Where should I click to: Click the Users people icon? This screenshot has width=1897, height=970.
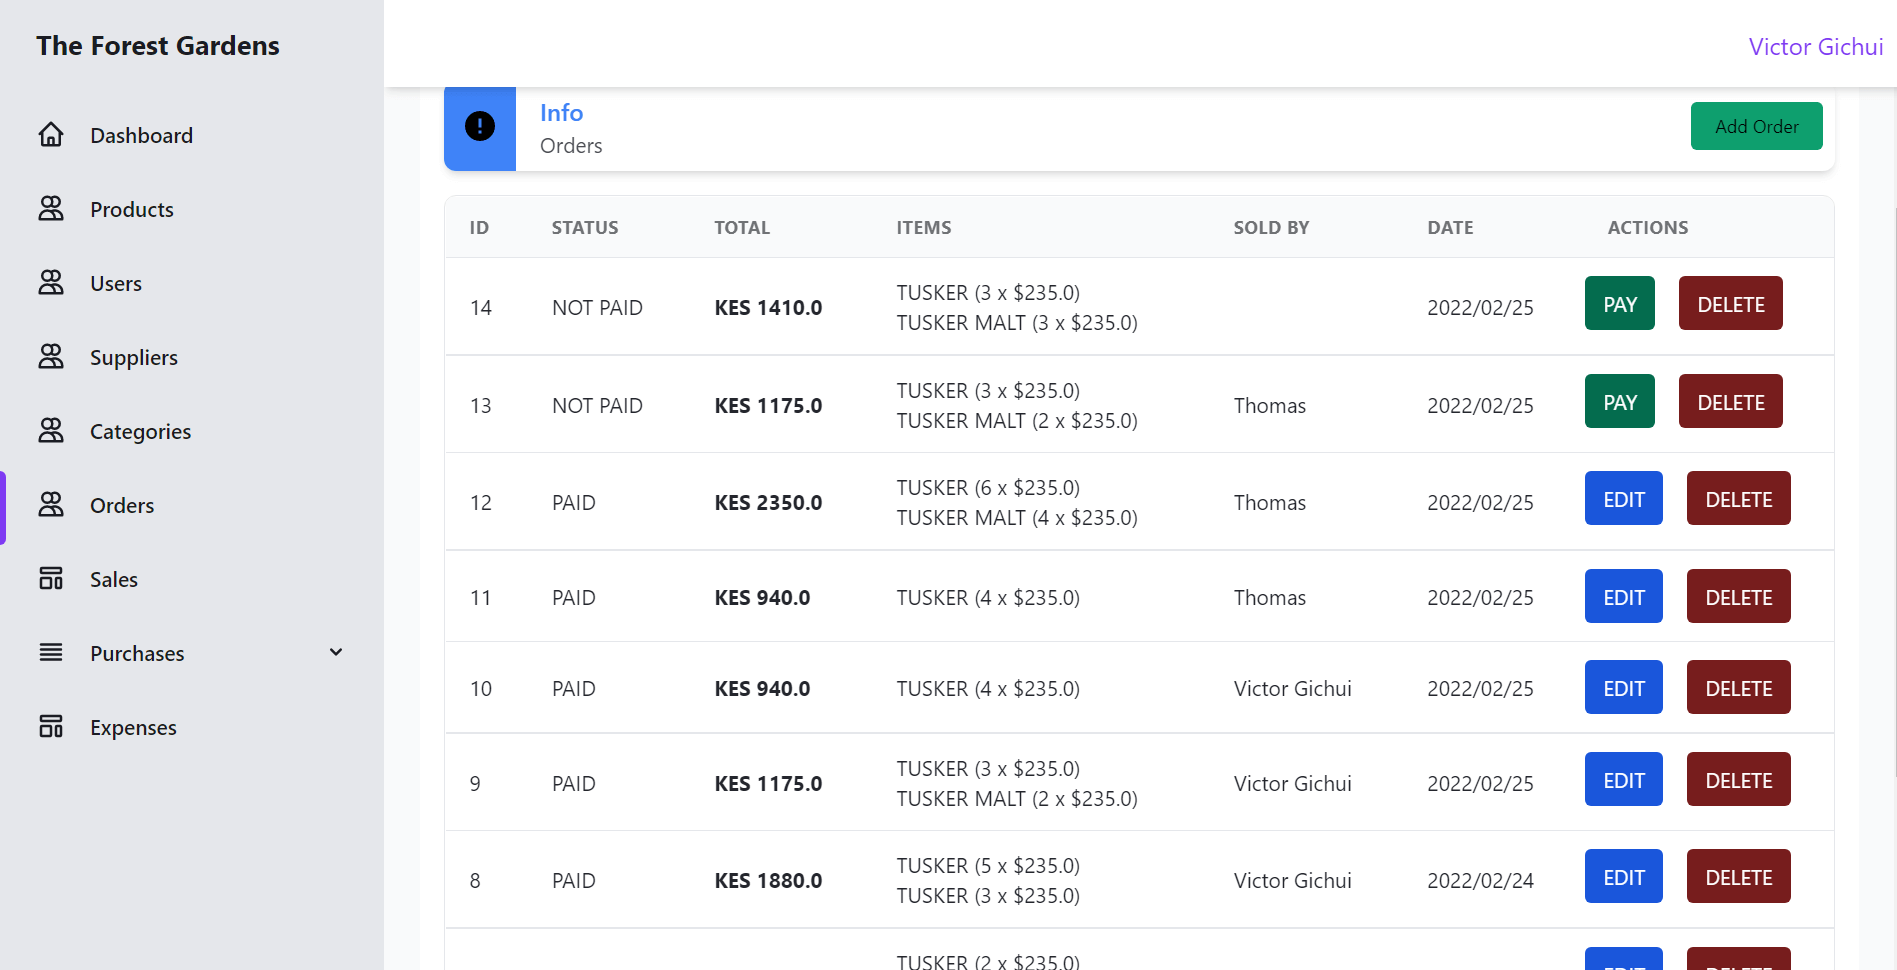tap(51, 283)
